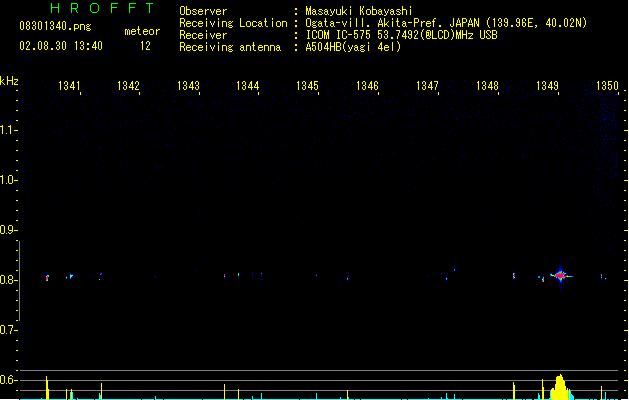Click the observer name Masayuki Kobayashi
The height and width of the screenshot is (400, 629).
(x=359, y=11)
